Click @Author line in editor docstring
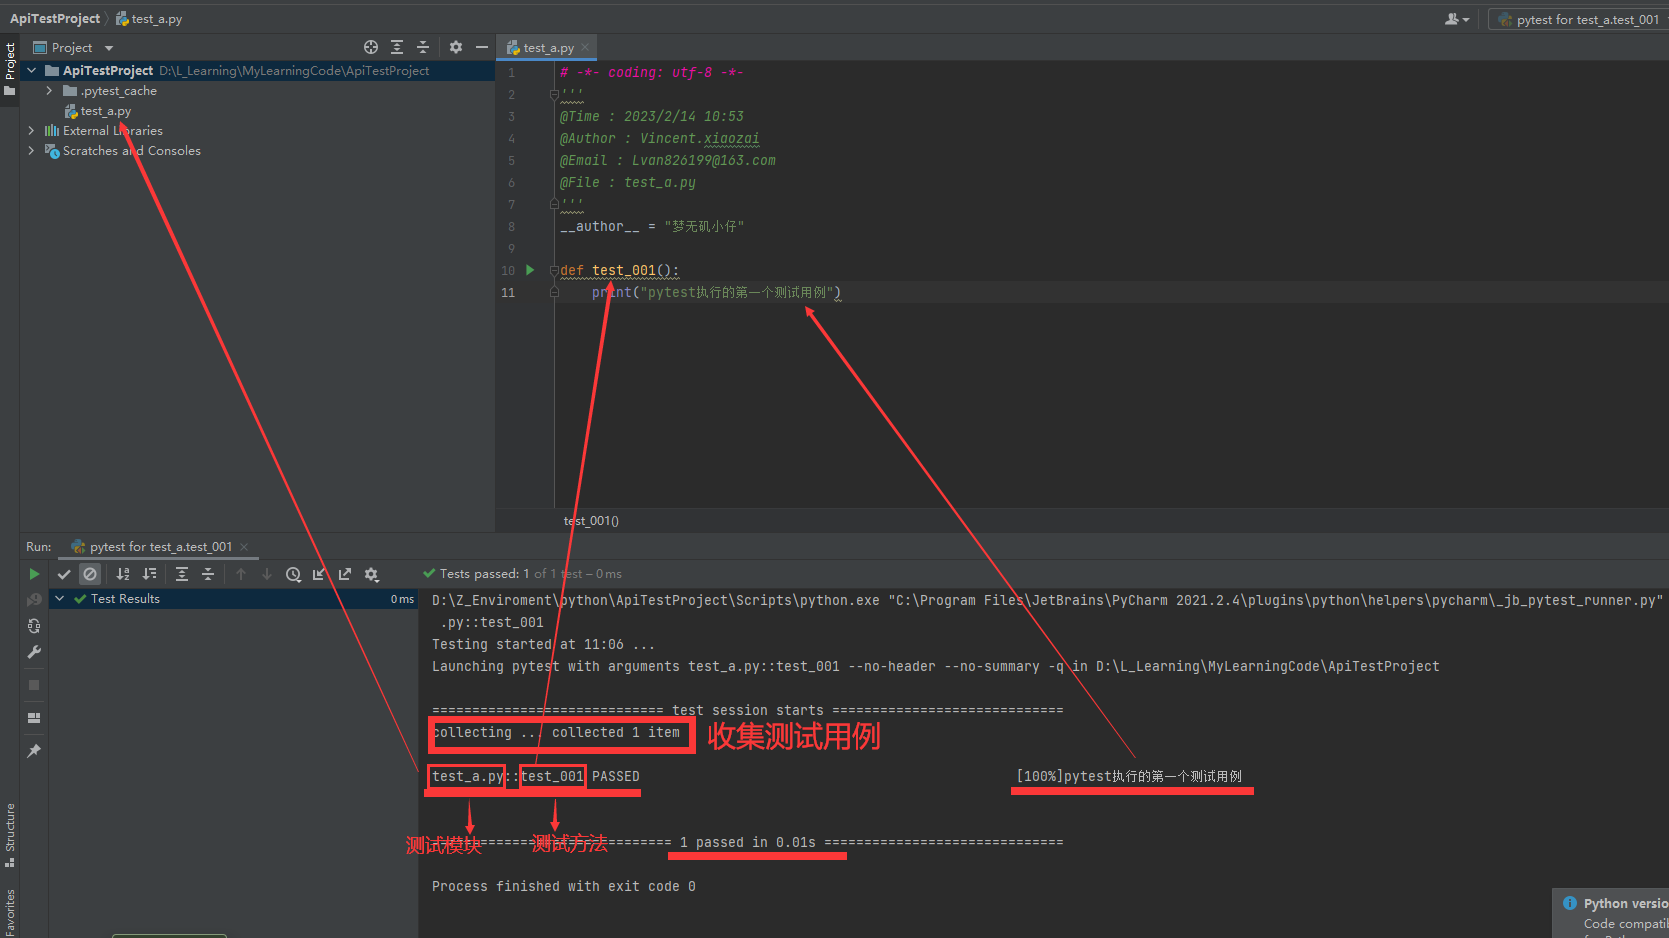This screenshot has height=938, width=1669. pyautogui.click(x=659, y=138)
